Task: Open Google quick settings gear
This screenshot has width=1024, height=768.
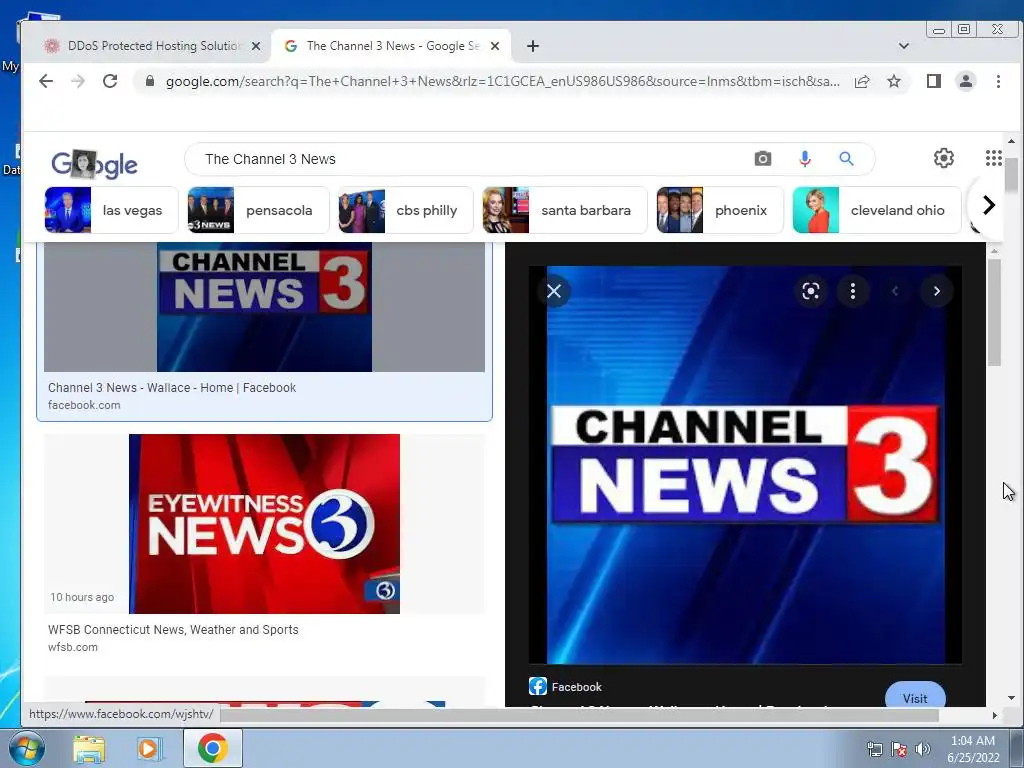Action: tap(944, 158)
